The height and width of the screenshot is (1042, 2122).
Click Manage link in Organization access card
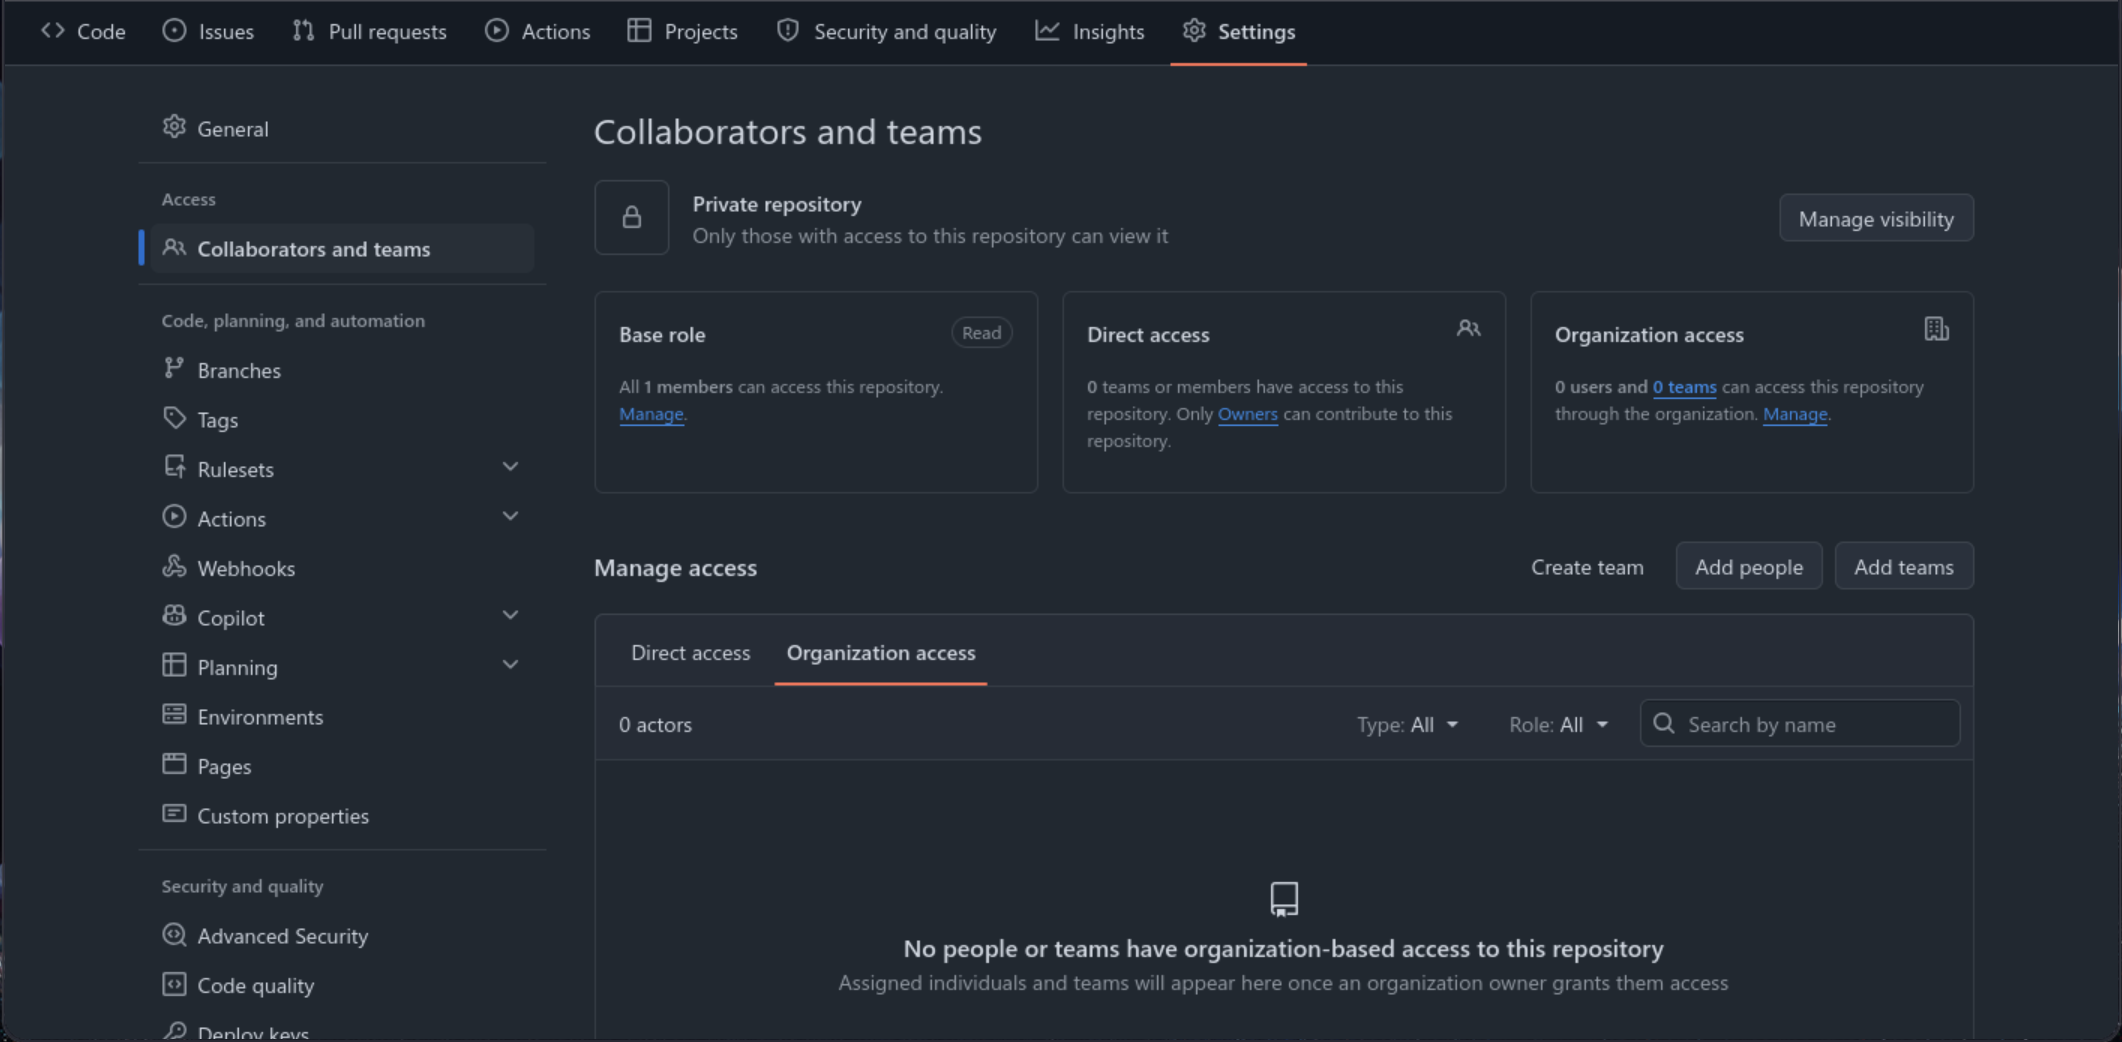pyautogui.click(x=1795, y=414)
